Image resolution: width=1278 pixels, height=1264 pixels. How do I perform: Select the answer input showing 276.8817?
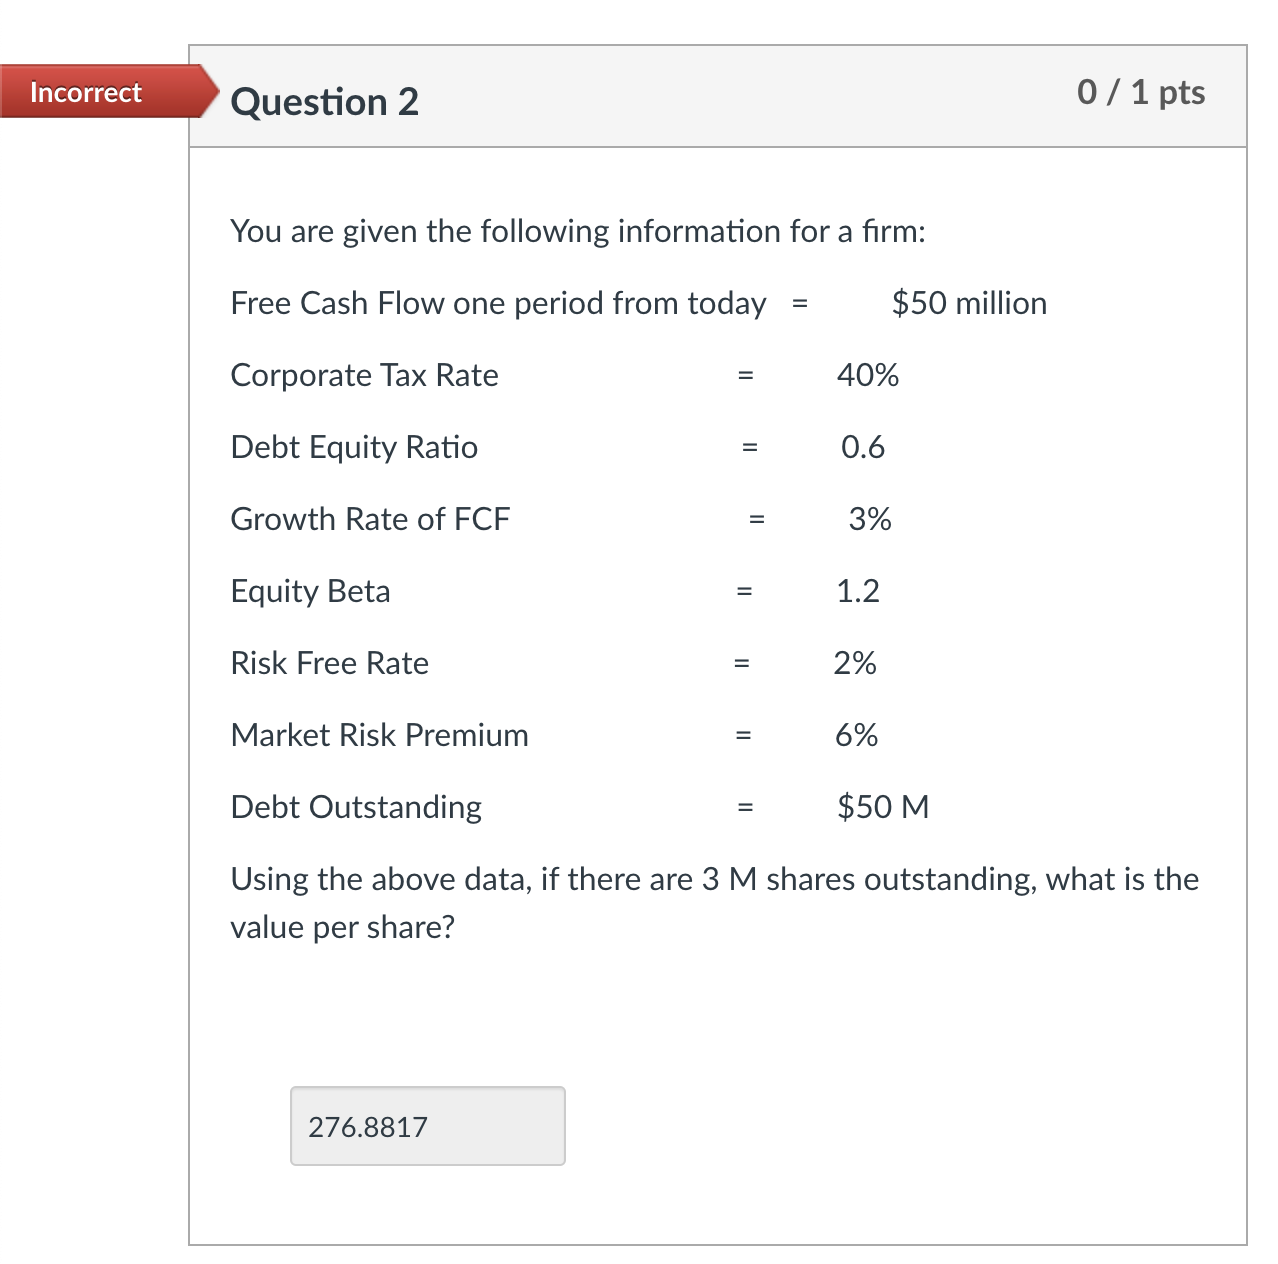point(427,1126)
